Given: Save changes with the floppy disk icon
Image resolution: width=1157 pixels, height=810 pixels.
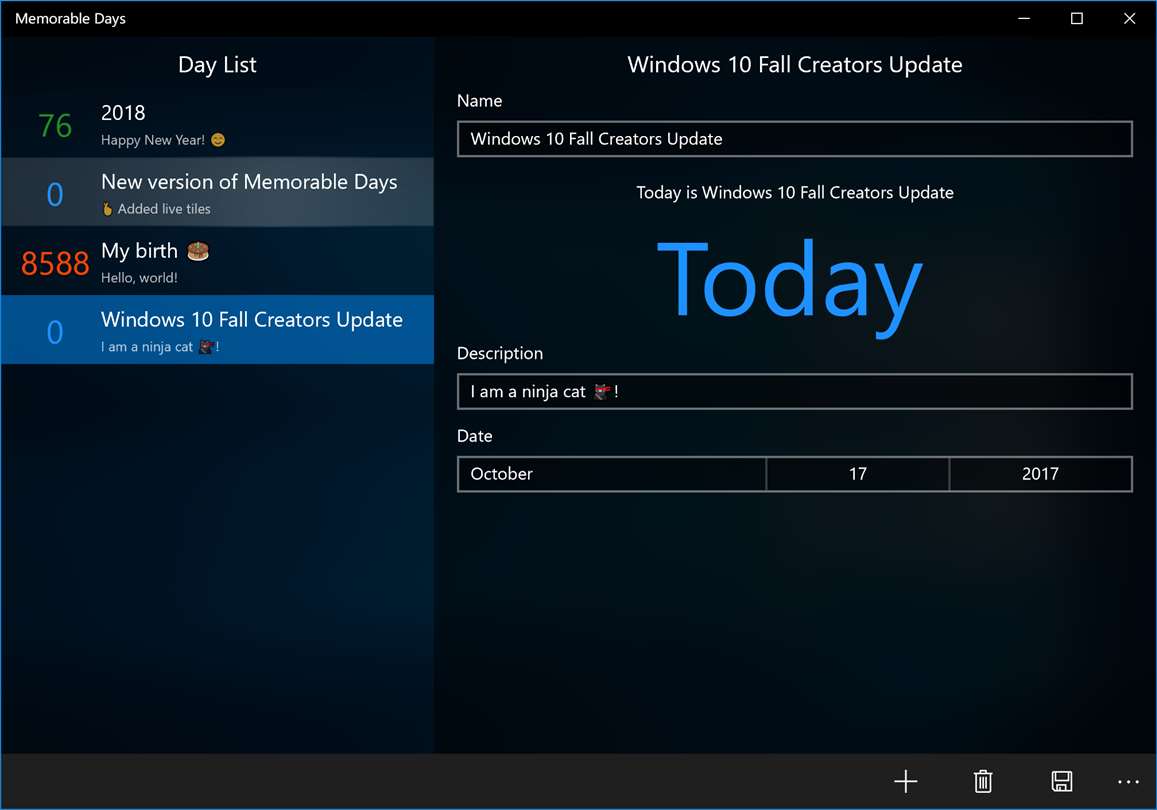Looking at the screenshot, I should point(1061,781).
